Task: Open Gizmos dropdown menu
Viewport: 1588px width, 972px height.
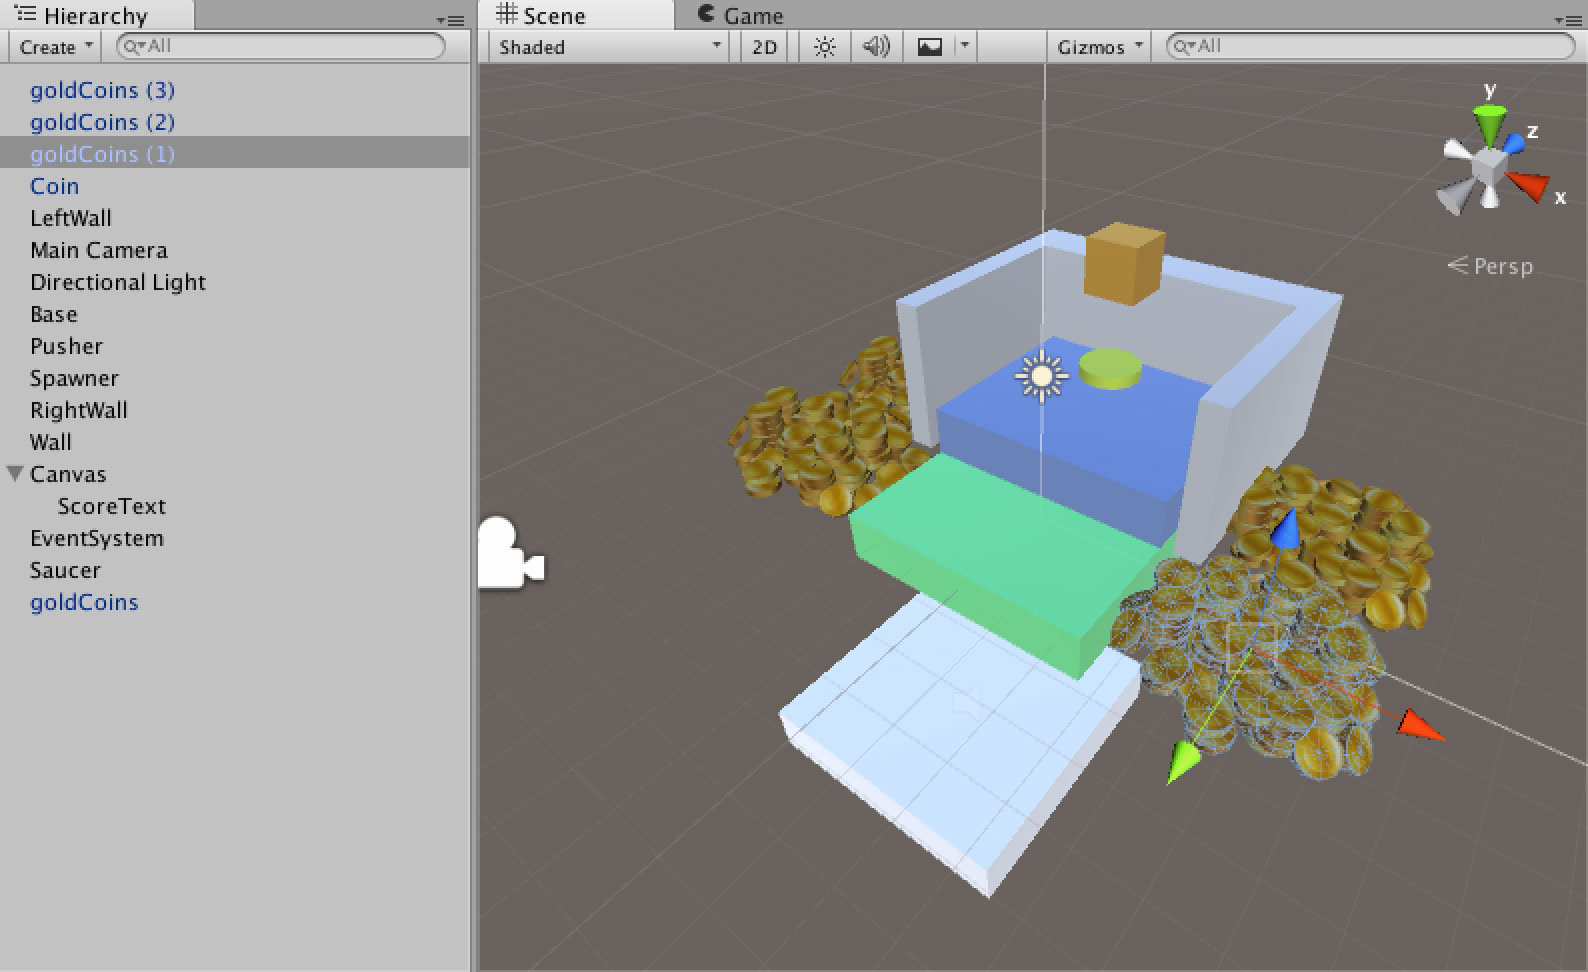Action: (1100, 47)
